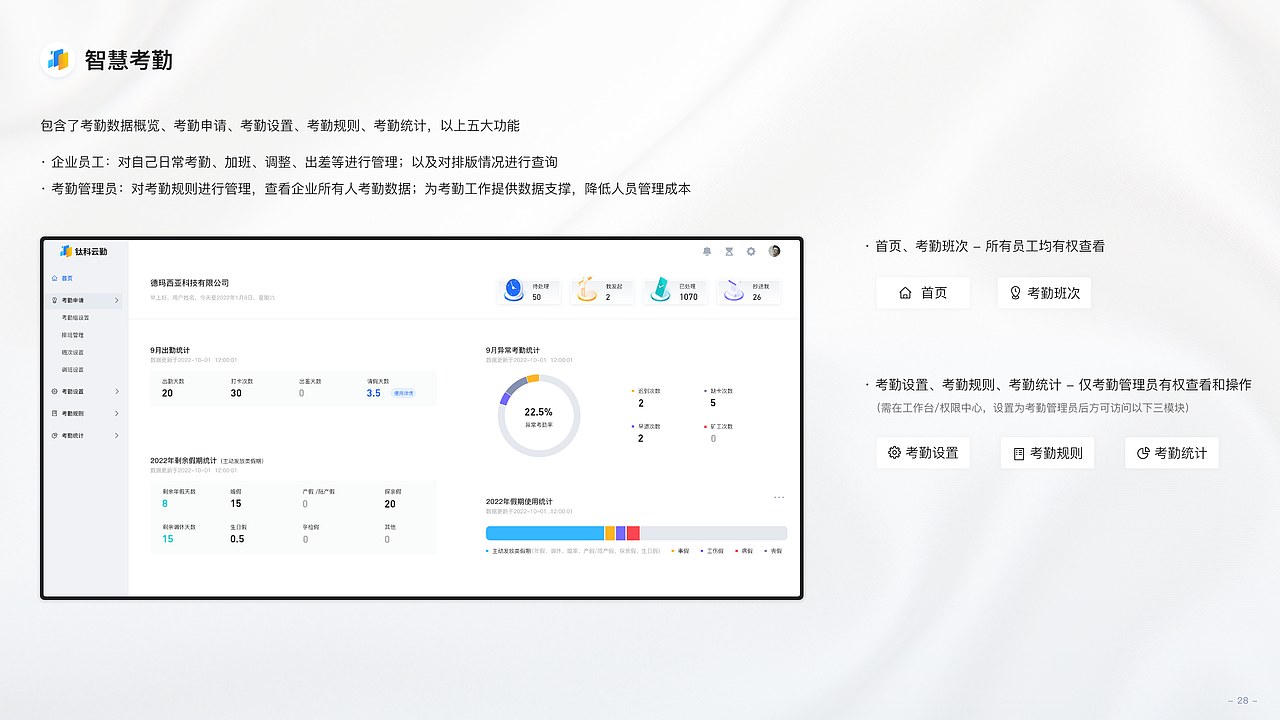The height and width of the screenshot is (720, 1280).
Task: Click the 使用详情 link next to 3.5
Action: (403, 393)
